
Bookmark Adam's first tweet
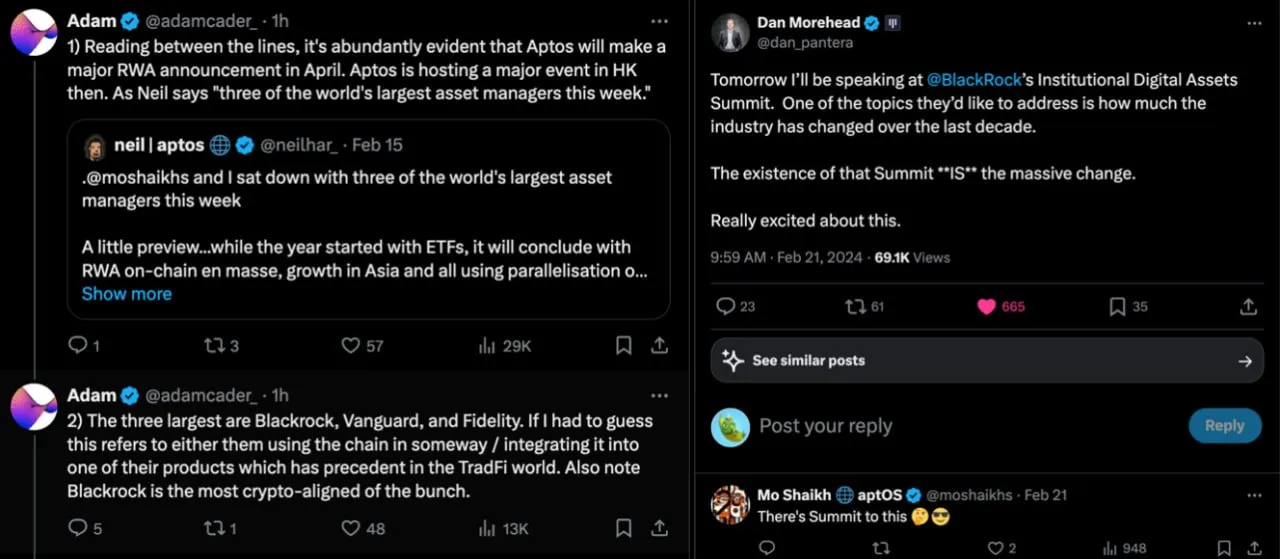point(623,346)
